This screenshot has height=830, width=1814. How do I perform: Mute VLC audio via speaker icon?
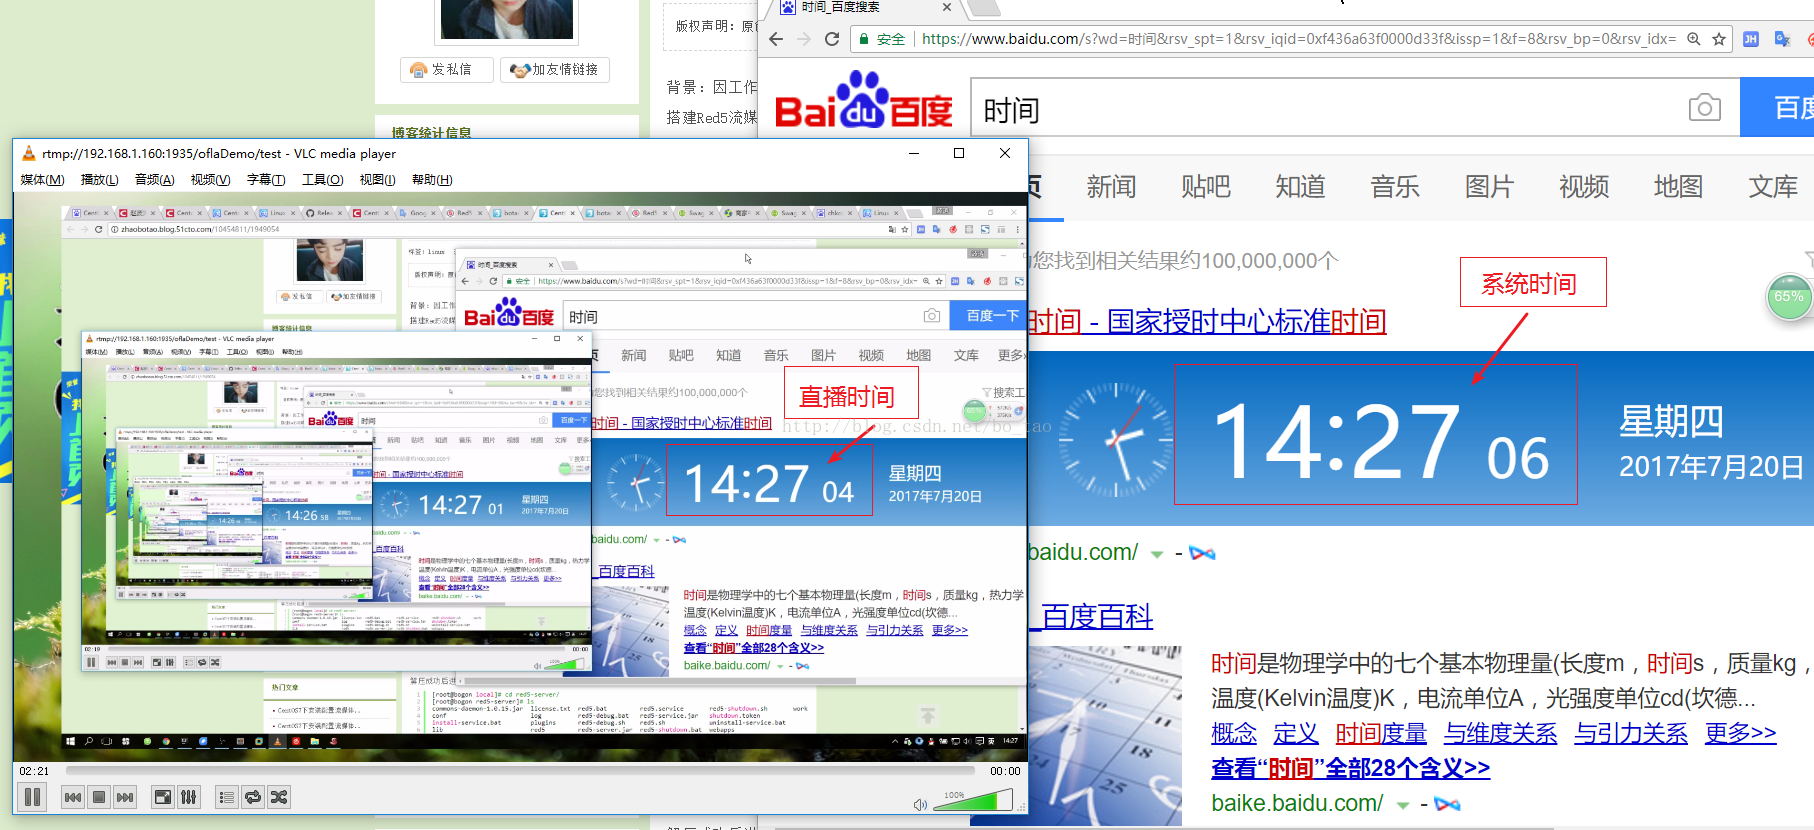pyautogui.click(x=920, y=804)
